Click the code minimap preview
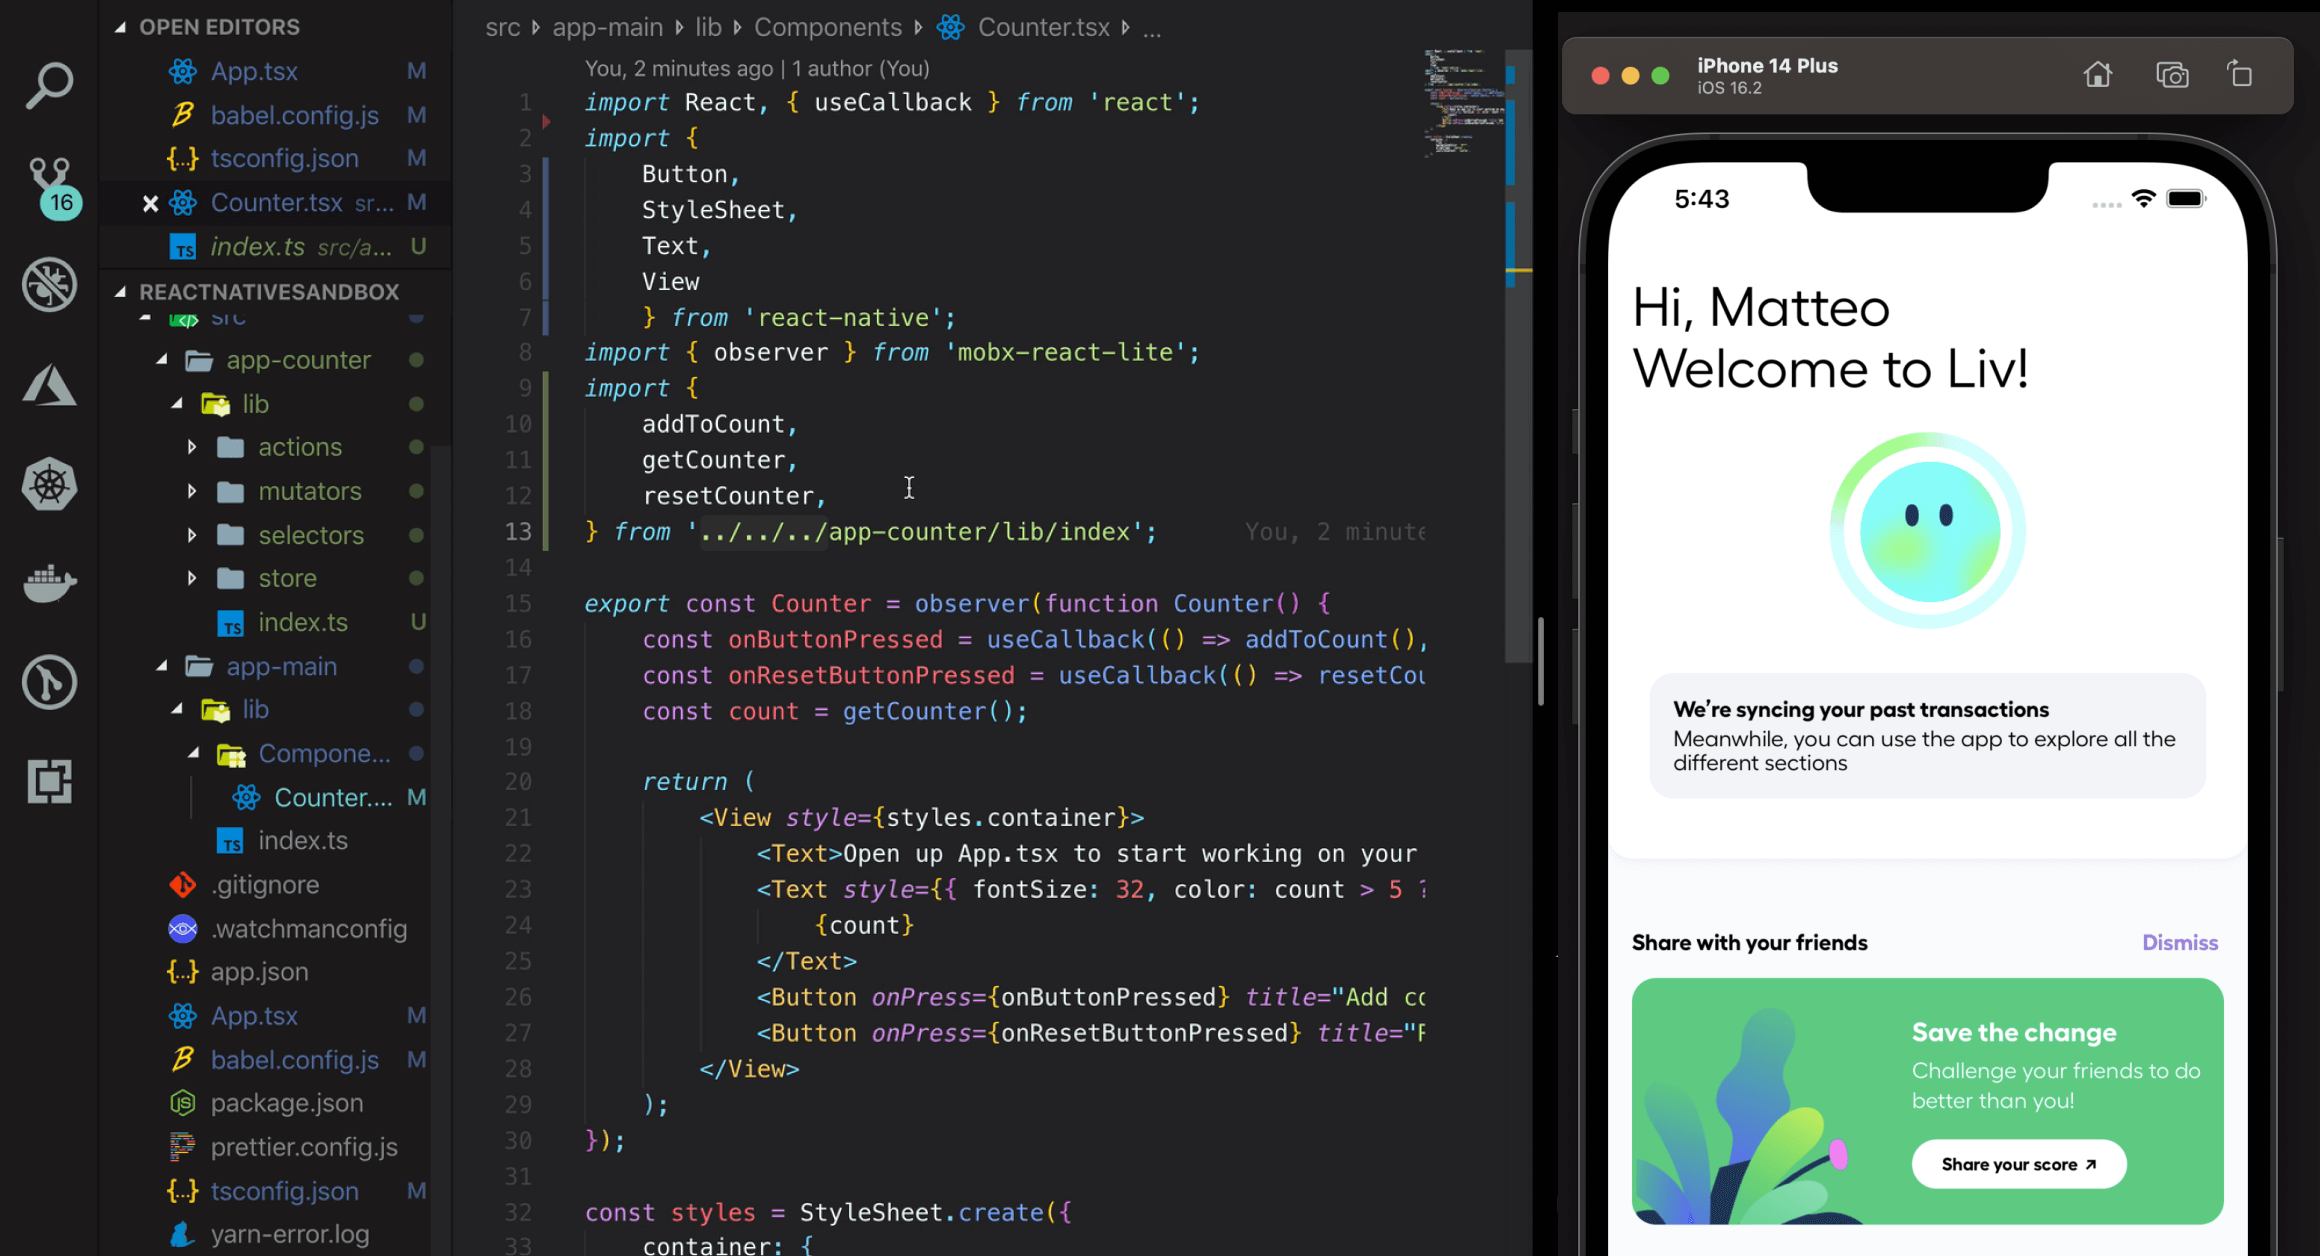The height and width of the screenshot is (1256, 2320). 1463,102
